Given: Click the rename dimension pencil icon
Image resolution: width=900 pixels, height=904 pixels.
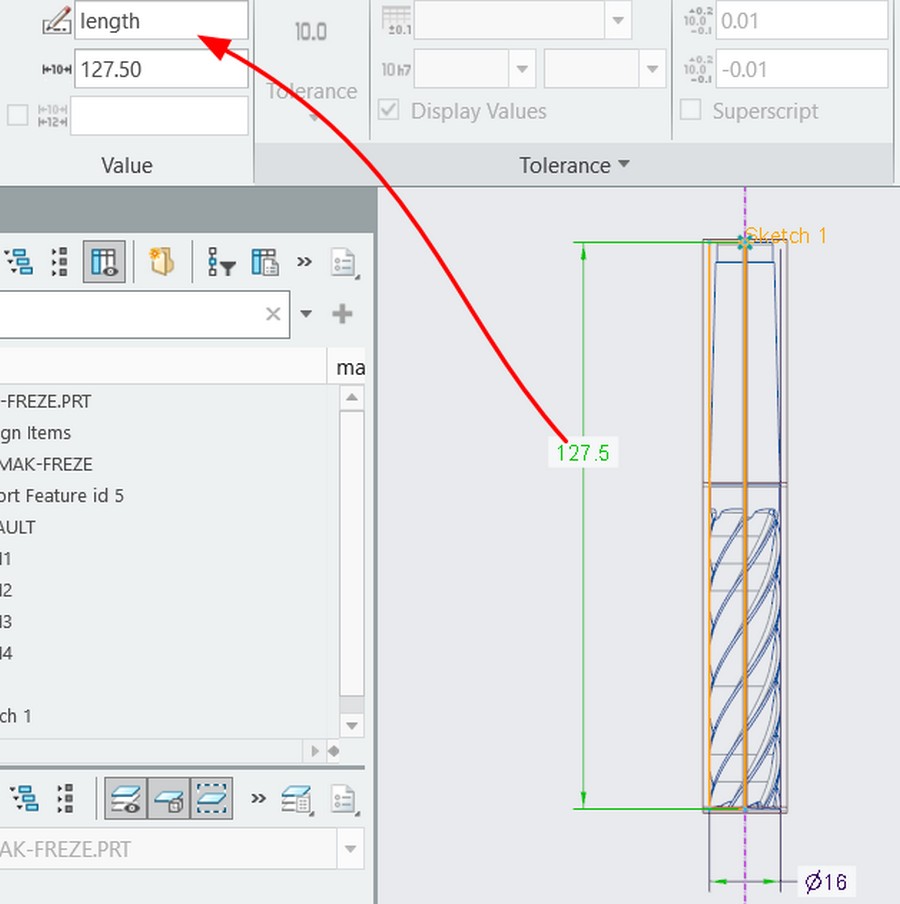Looking at the screenshot, I should pos(57,21).
